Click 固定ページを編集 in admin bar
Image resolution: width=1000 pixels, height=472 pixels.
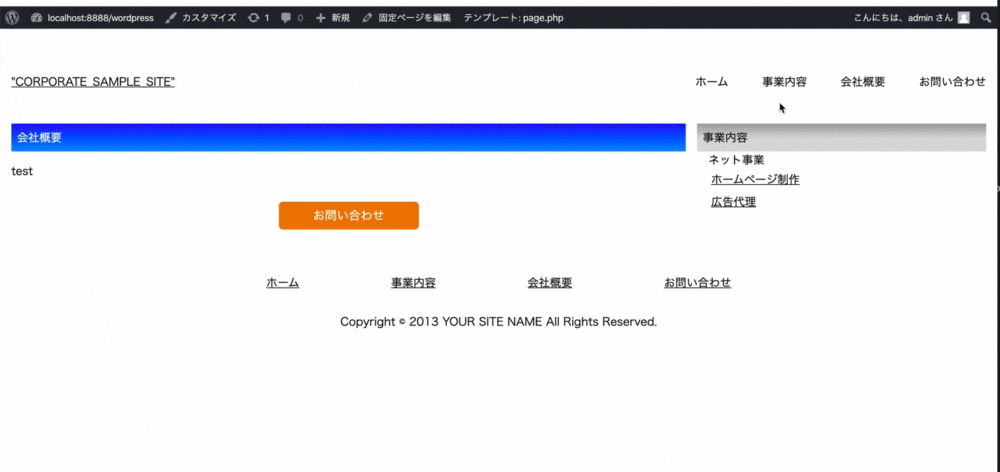coord(407,18)
